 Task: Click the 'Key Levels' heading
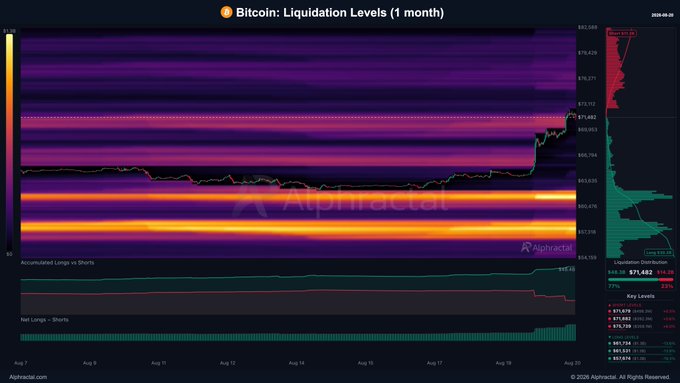tap(641, 296)
